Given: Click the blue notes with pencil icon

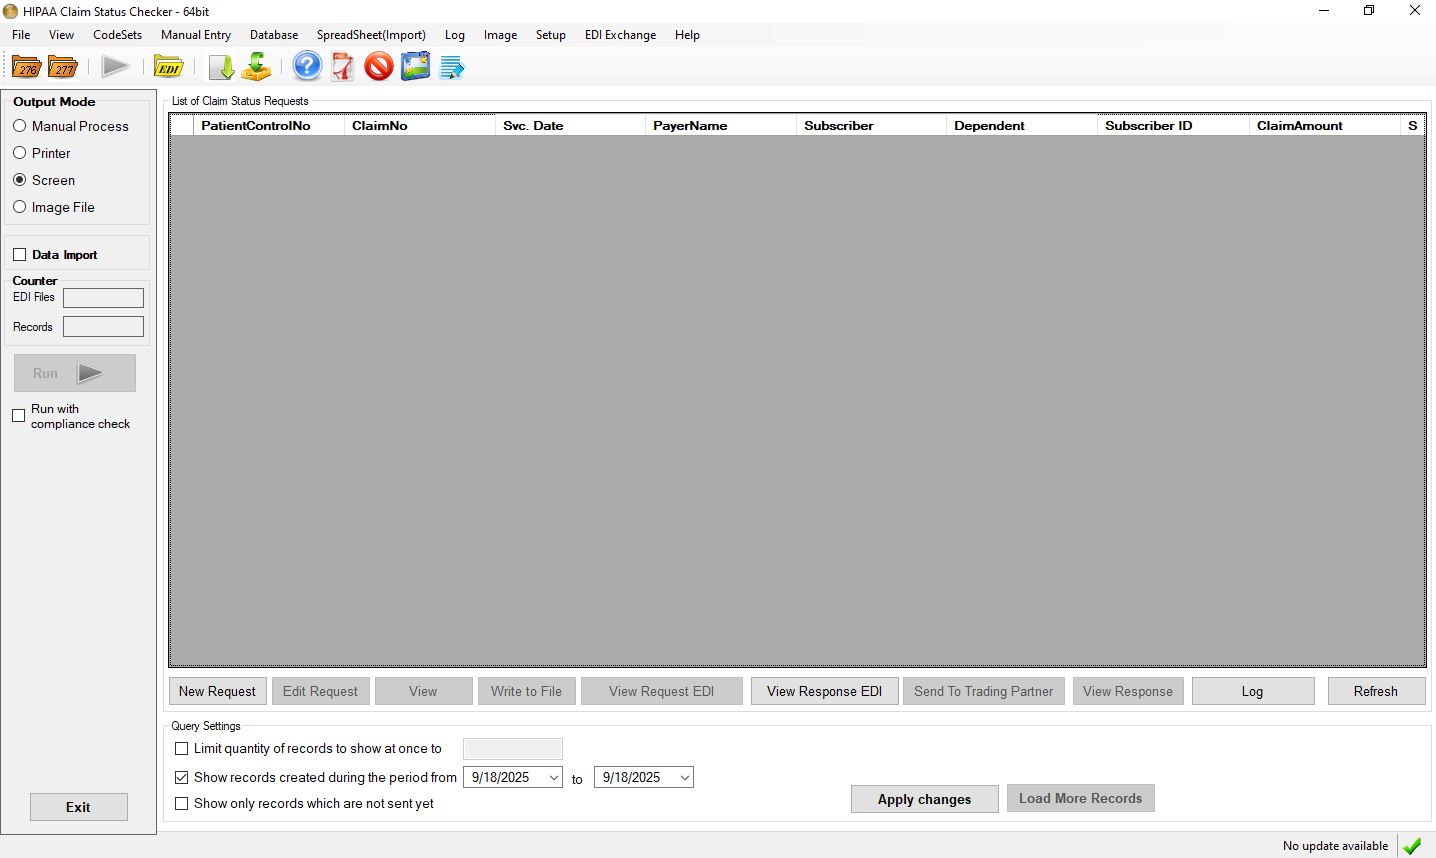Looking at the screenshot, I should pyautogui.click(x=452, y=67).
